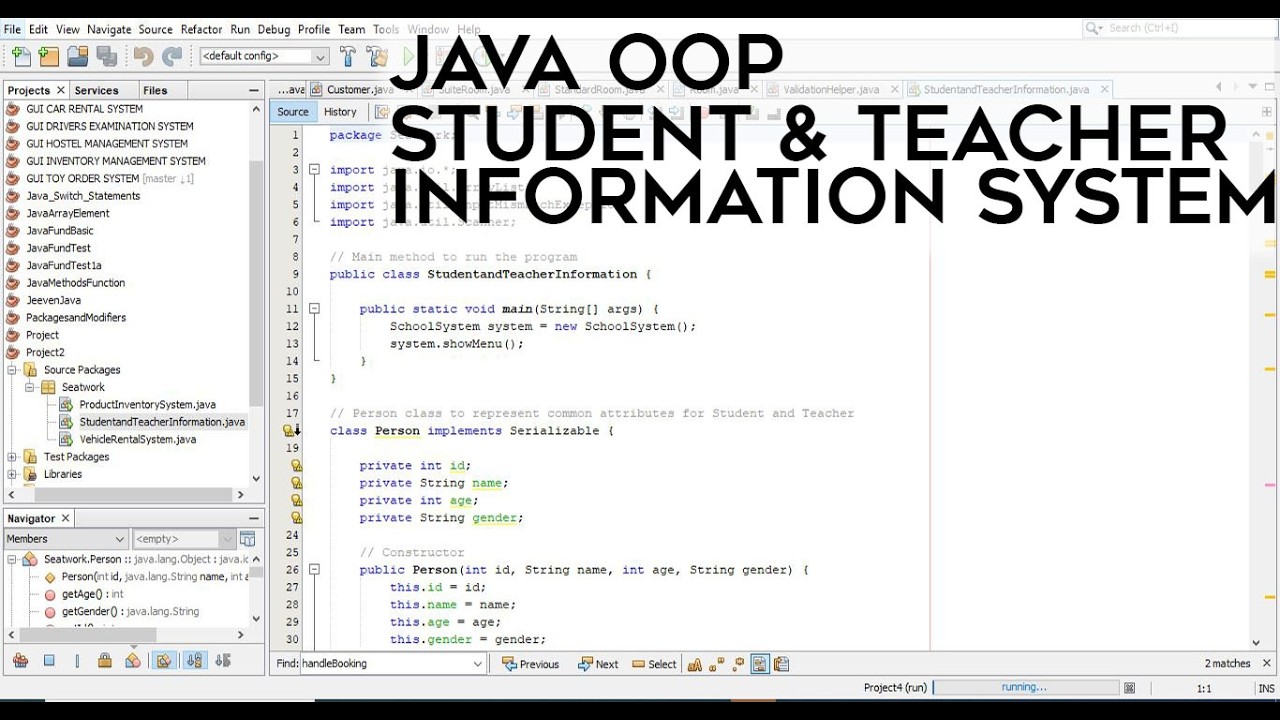Expand the Test Packages tree node

pos(12,457)
